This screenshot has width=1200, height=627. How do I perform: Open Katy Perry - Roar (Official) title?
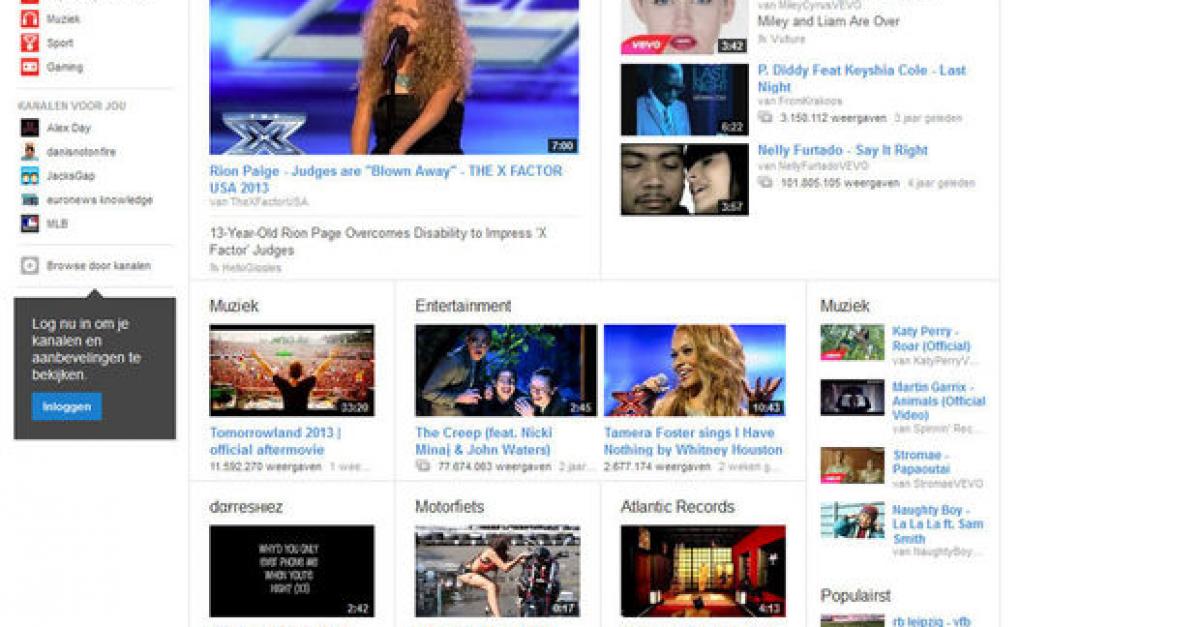point(933,338)
